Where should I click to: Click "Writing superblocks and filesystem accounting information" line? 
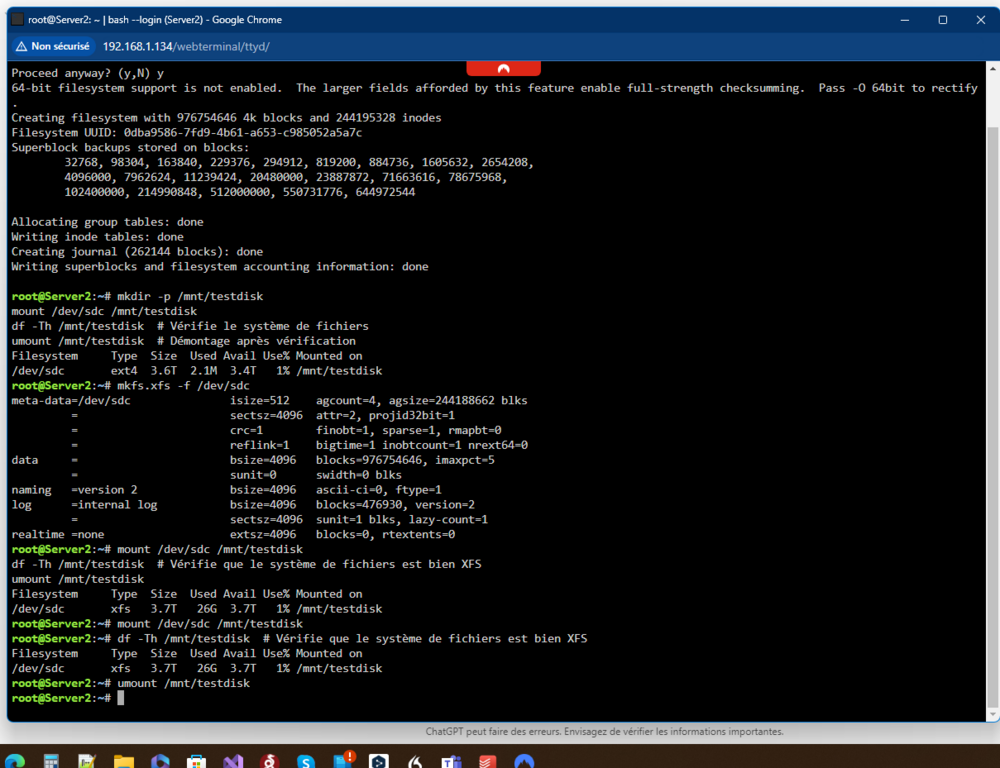(220, 267)
